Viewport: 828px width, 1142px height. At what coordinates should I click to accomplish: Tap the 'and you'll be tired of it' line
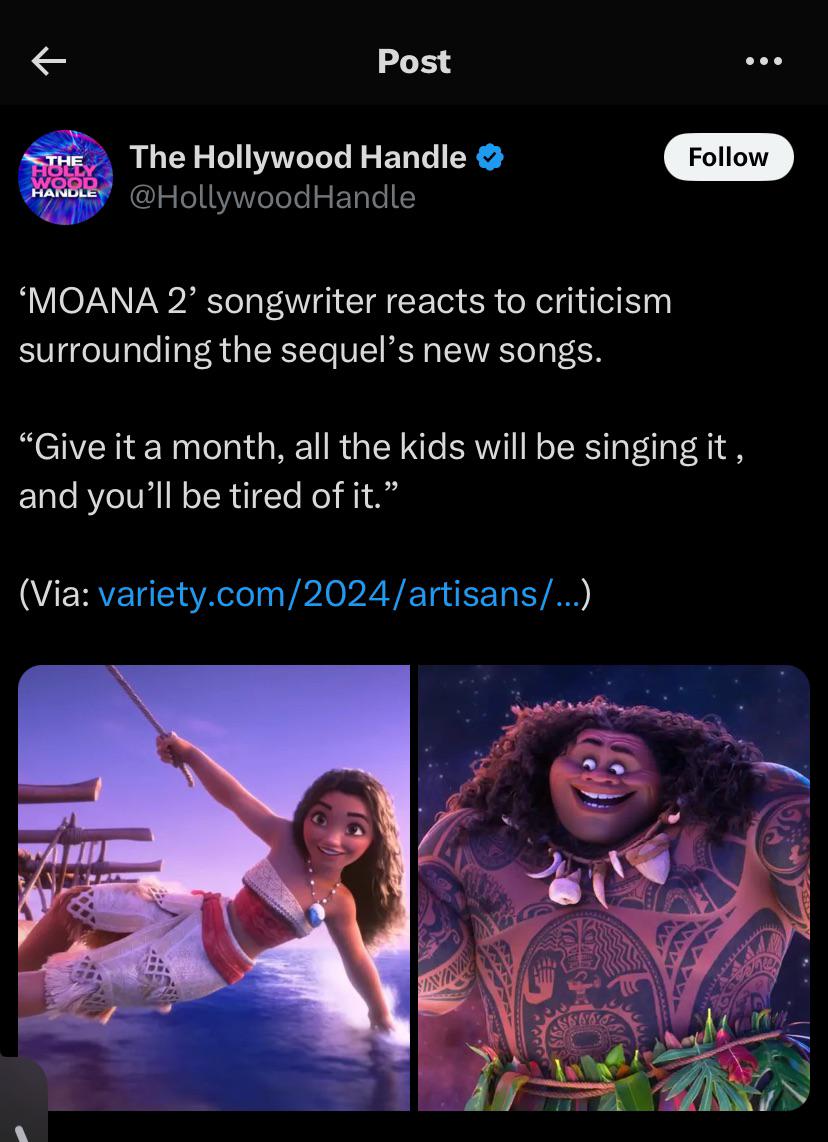[209, 496]
